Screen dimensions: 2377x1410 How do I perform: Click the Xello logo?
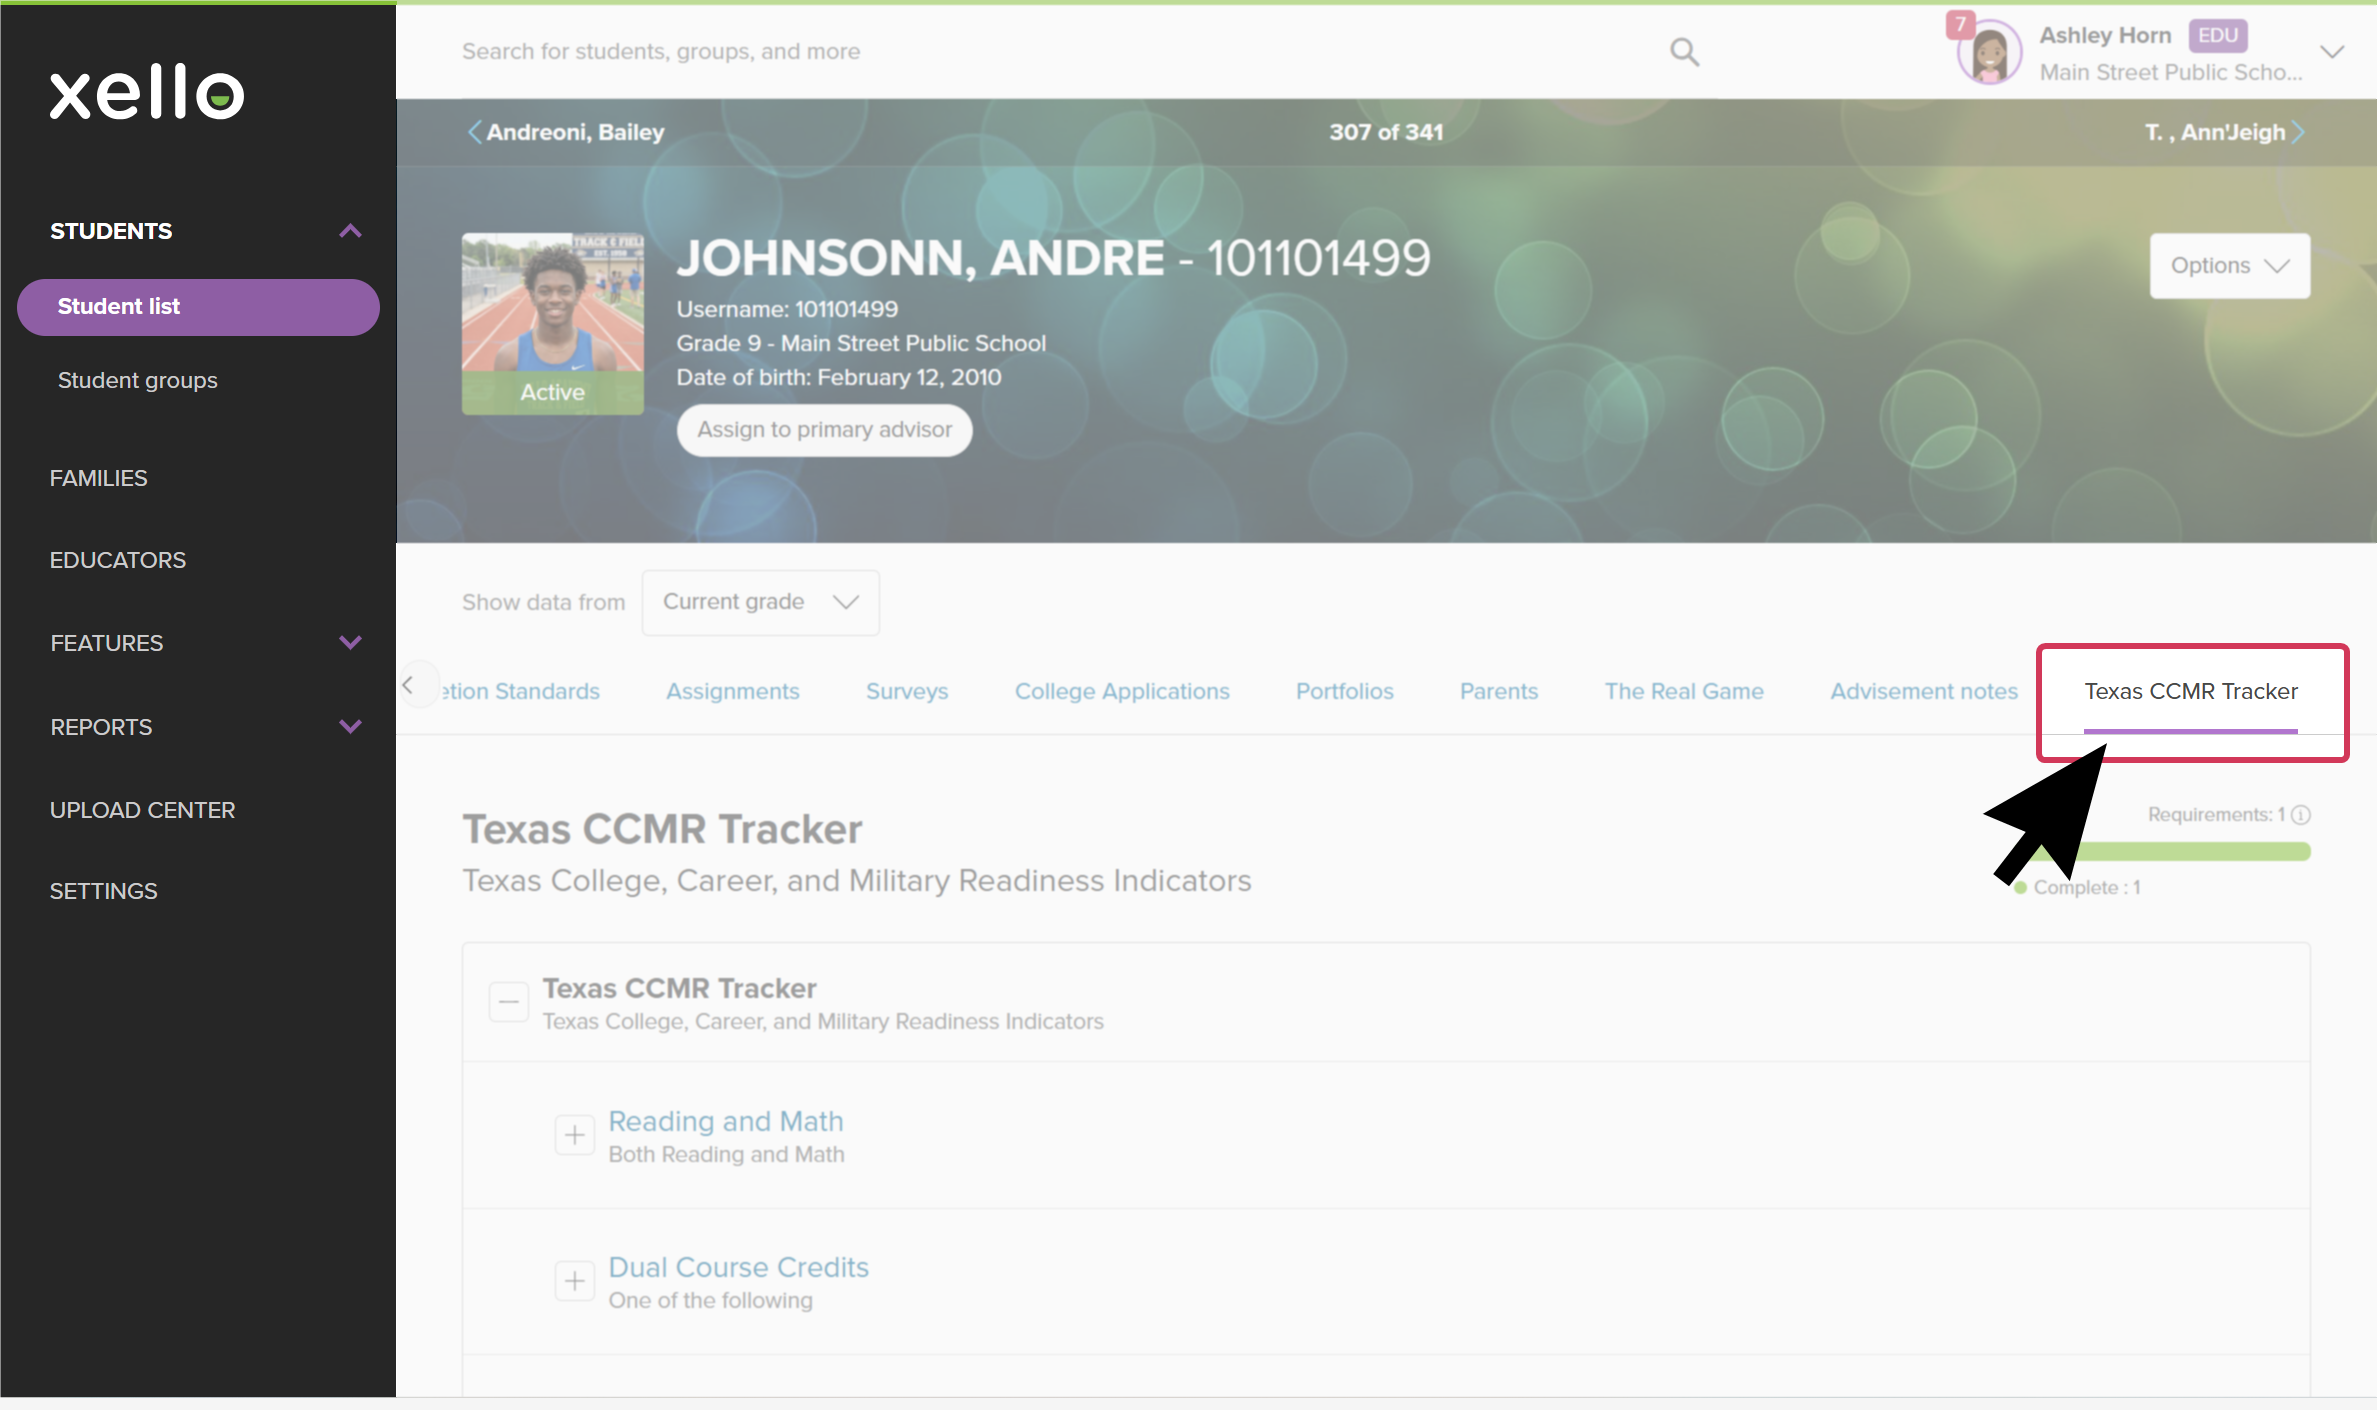147,92
